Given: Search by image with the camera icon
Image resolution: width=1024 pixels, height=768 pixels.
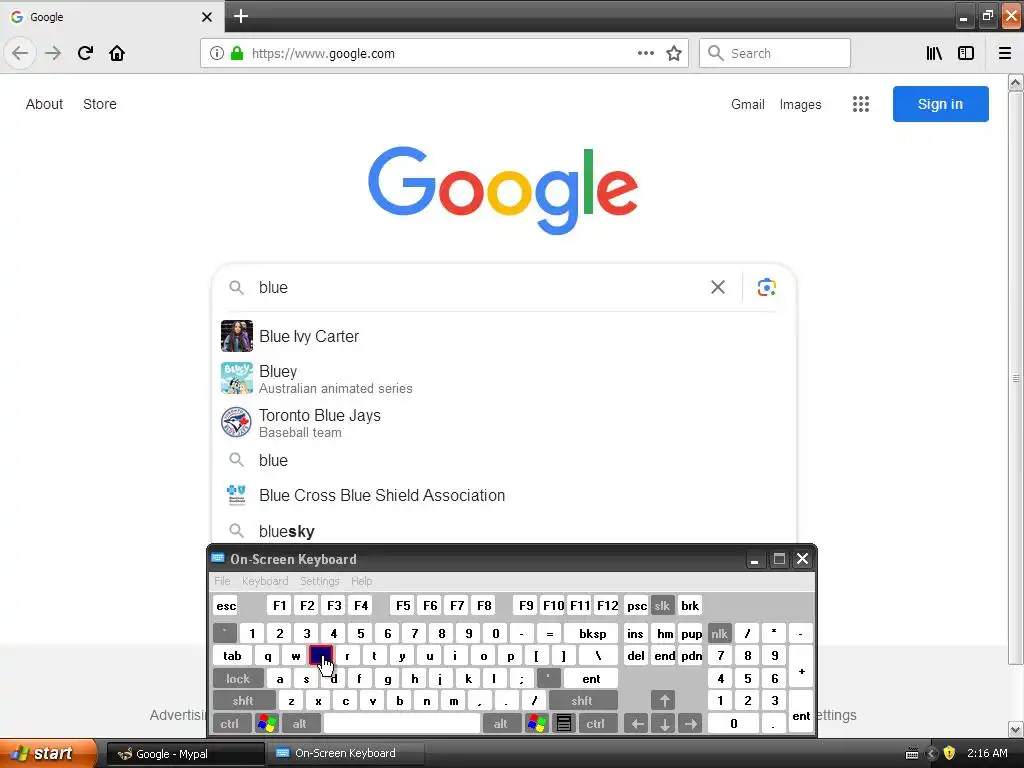Looking at the screenshot, I should pos(767,287).
